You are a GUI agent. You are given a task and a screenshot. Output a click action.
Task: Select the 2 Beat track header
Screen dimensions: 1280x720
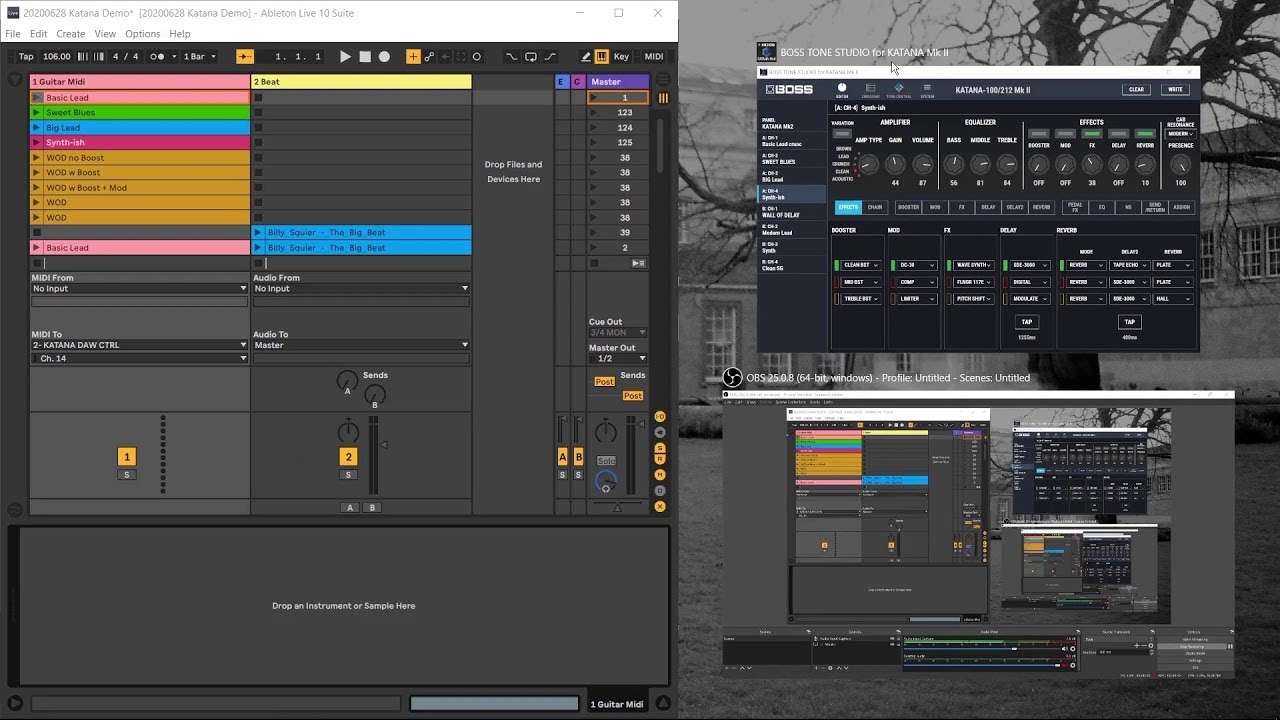361,82
